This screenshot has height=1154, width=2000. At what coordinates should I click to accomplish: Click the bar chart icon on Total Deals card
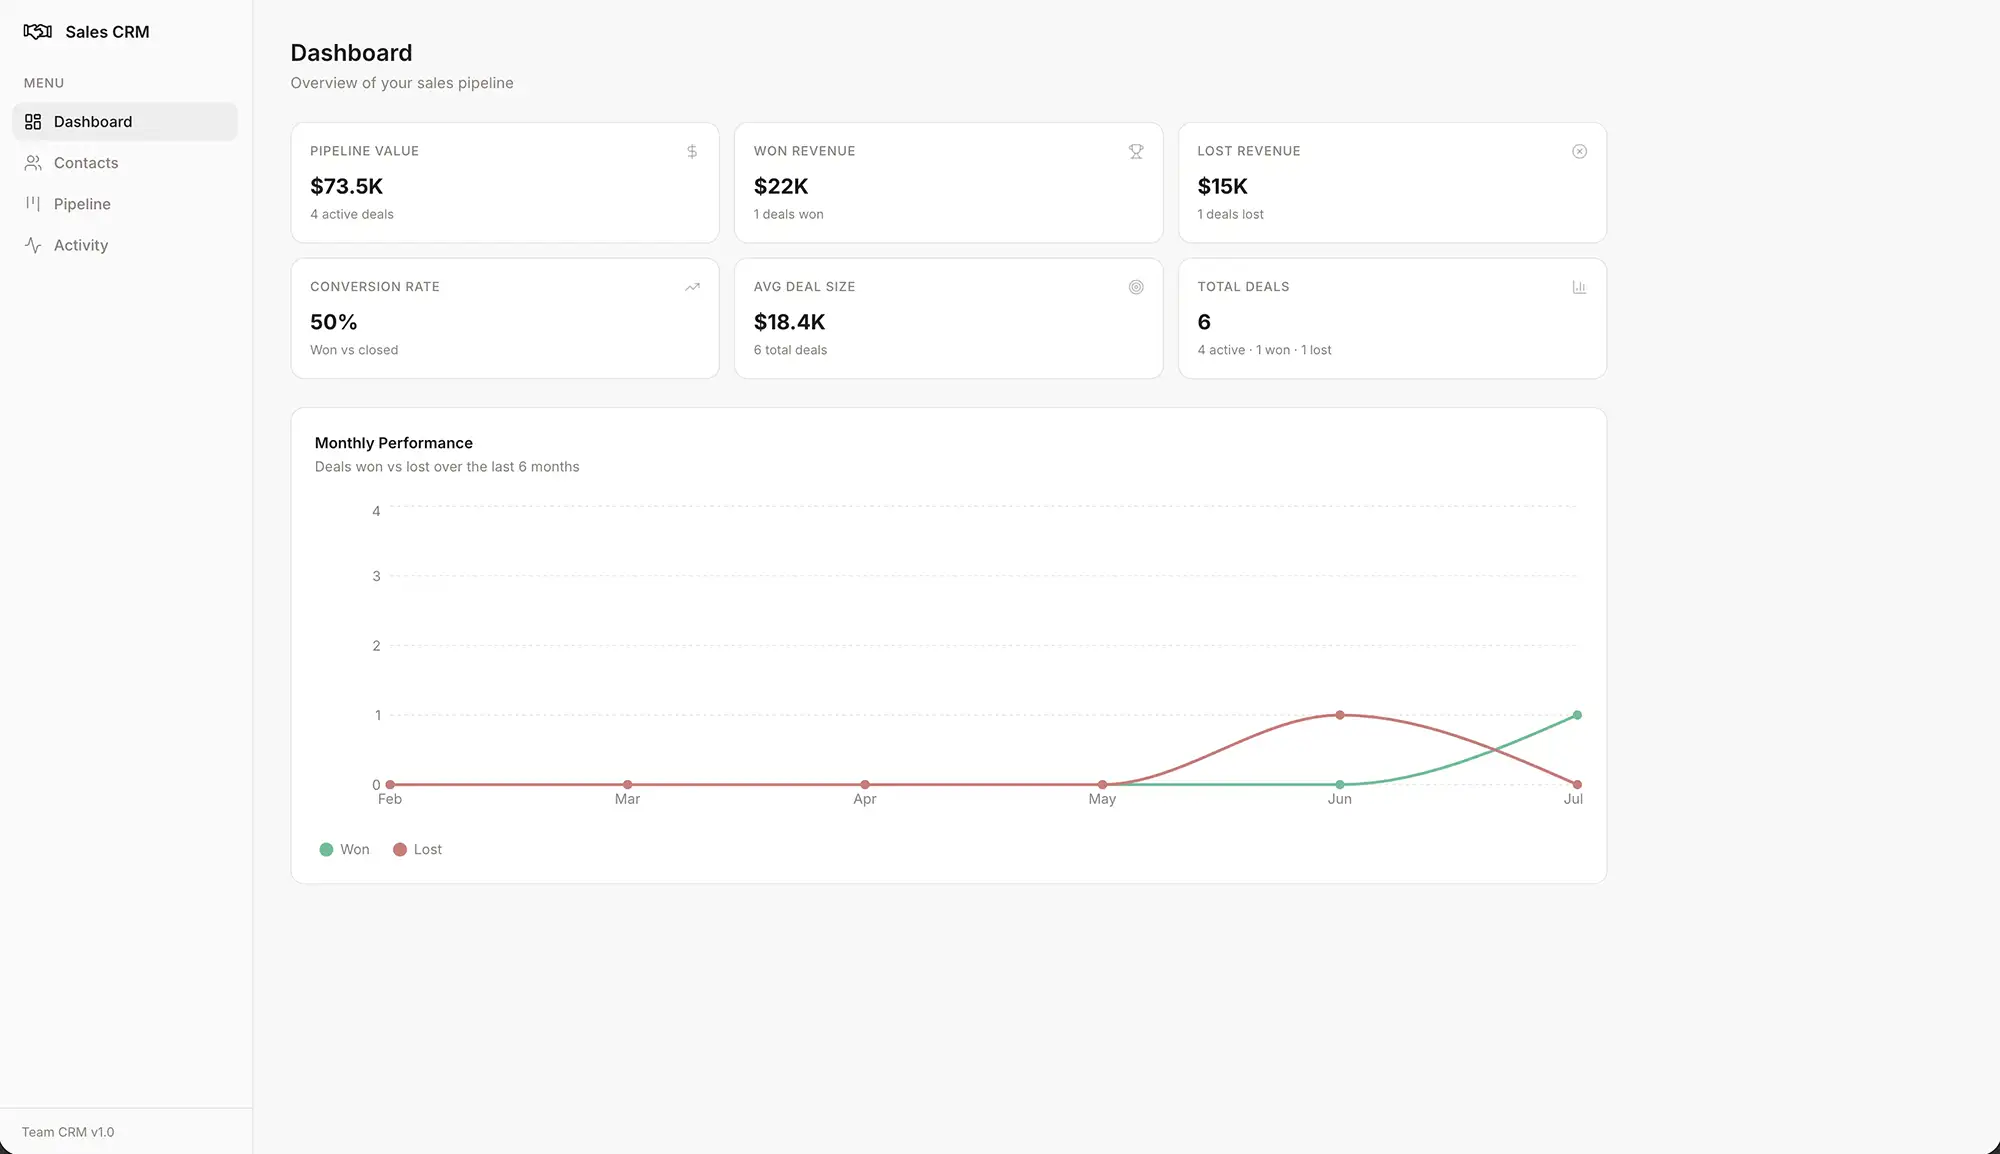1579,287
